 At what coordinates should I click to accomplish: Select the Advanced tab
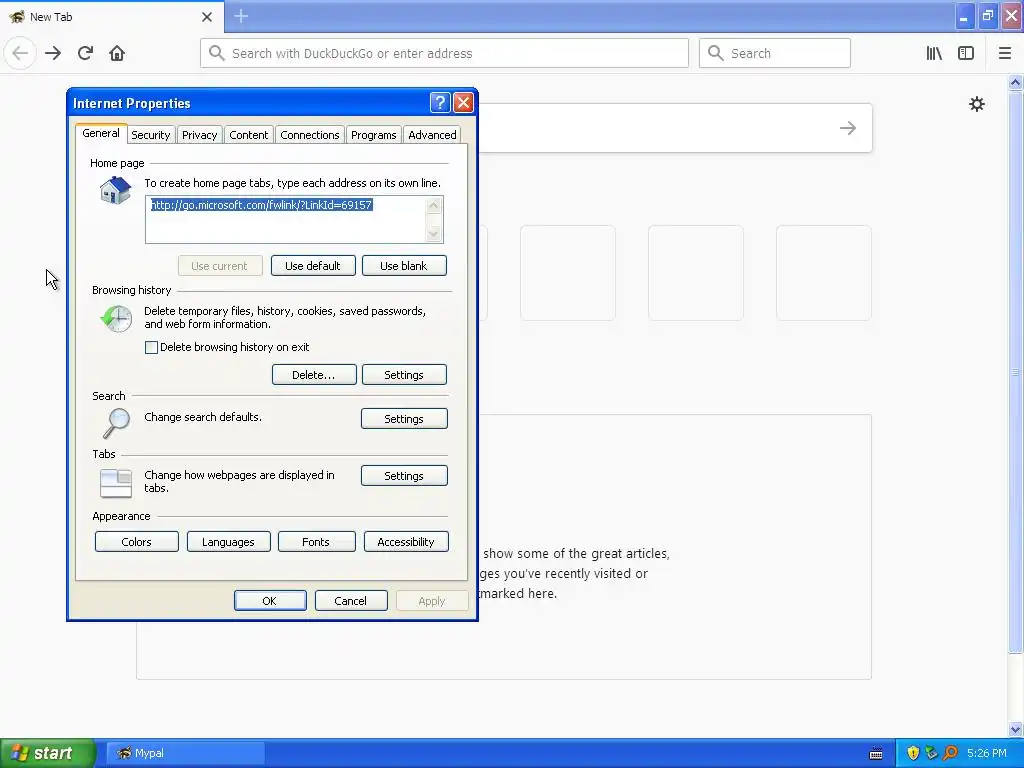click(432, 135)
